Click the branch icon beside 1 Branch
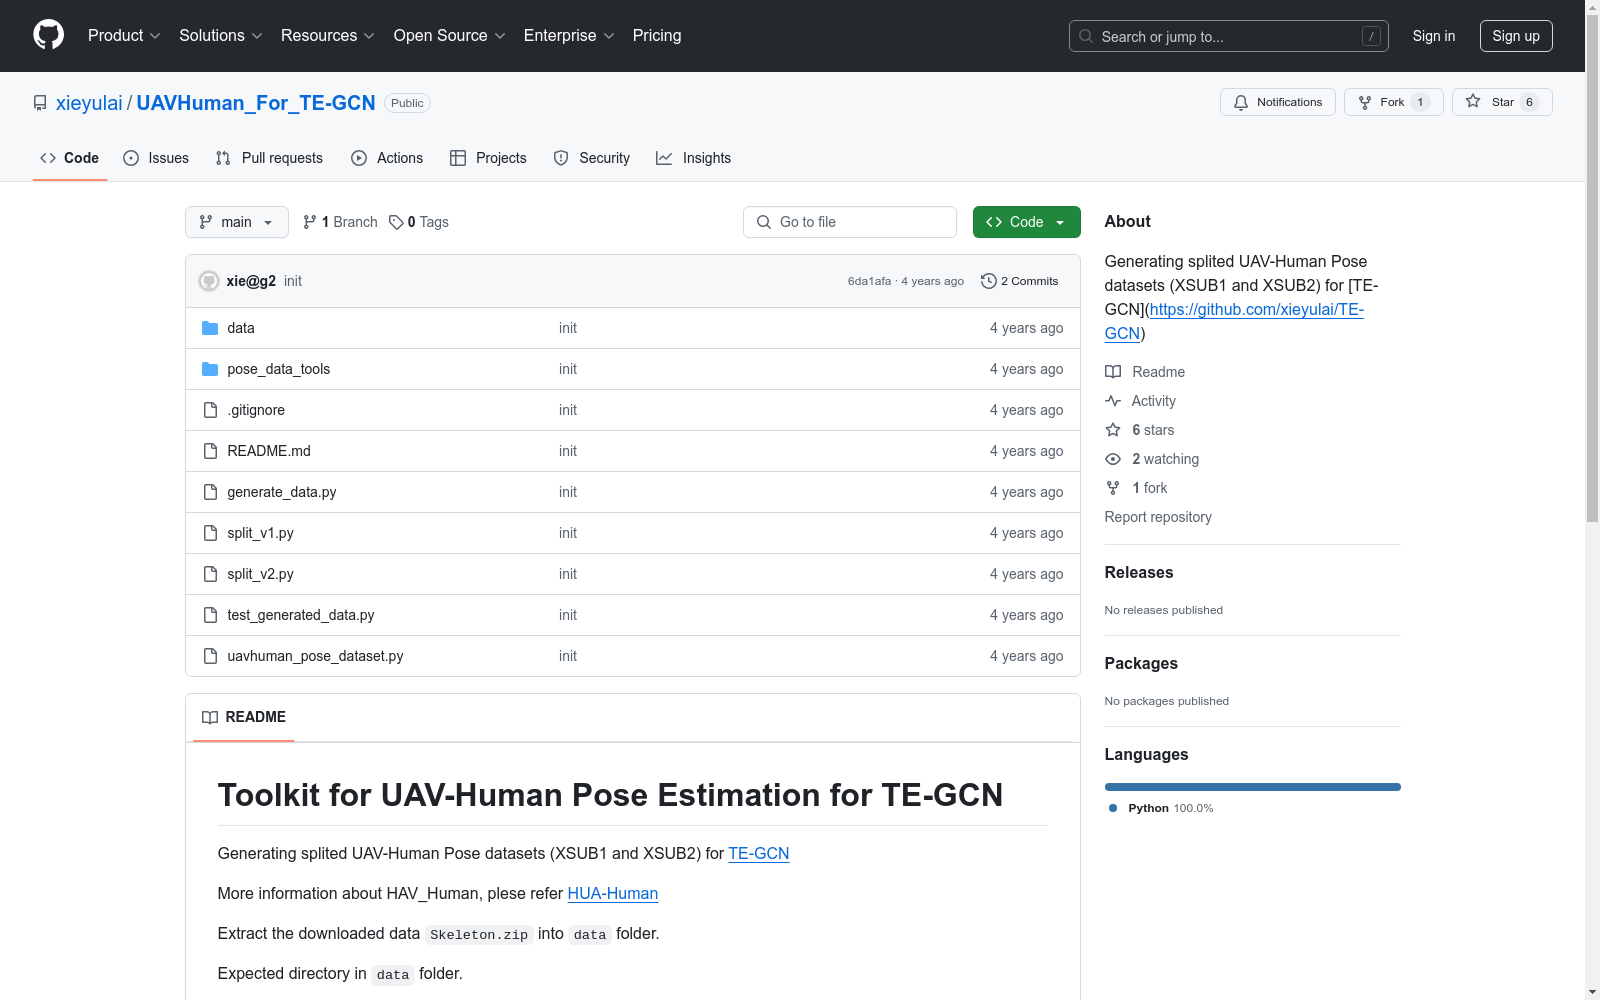Screen dimensions: 1600x1000 click(310, 222)
